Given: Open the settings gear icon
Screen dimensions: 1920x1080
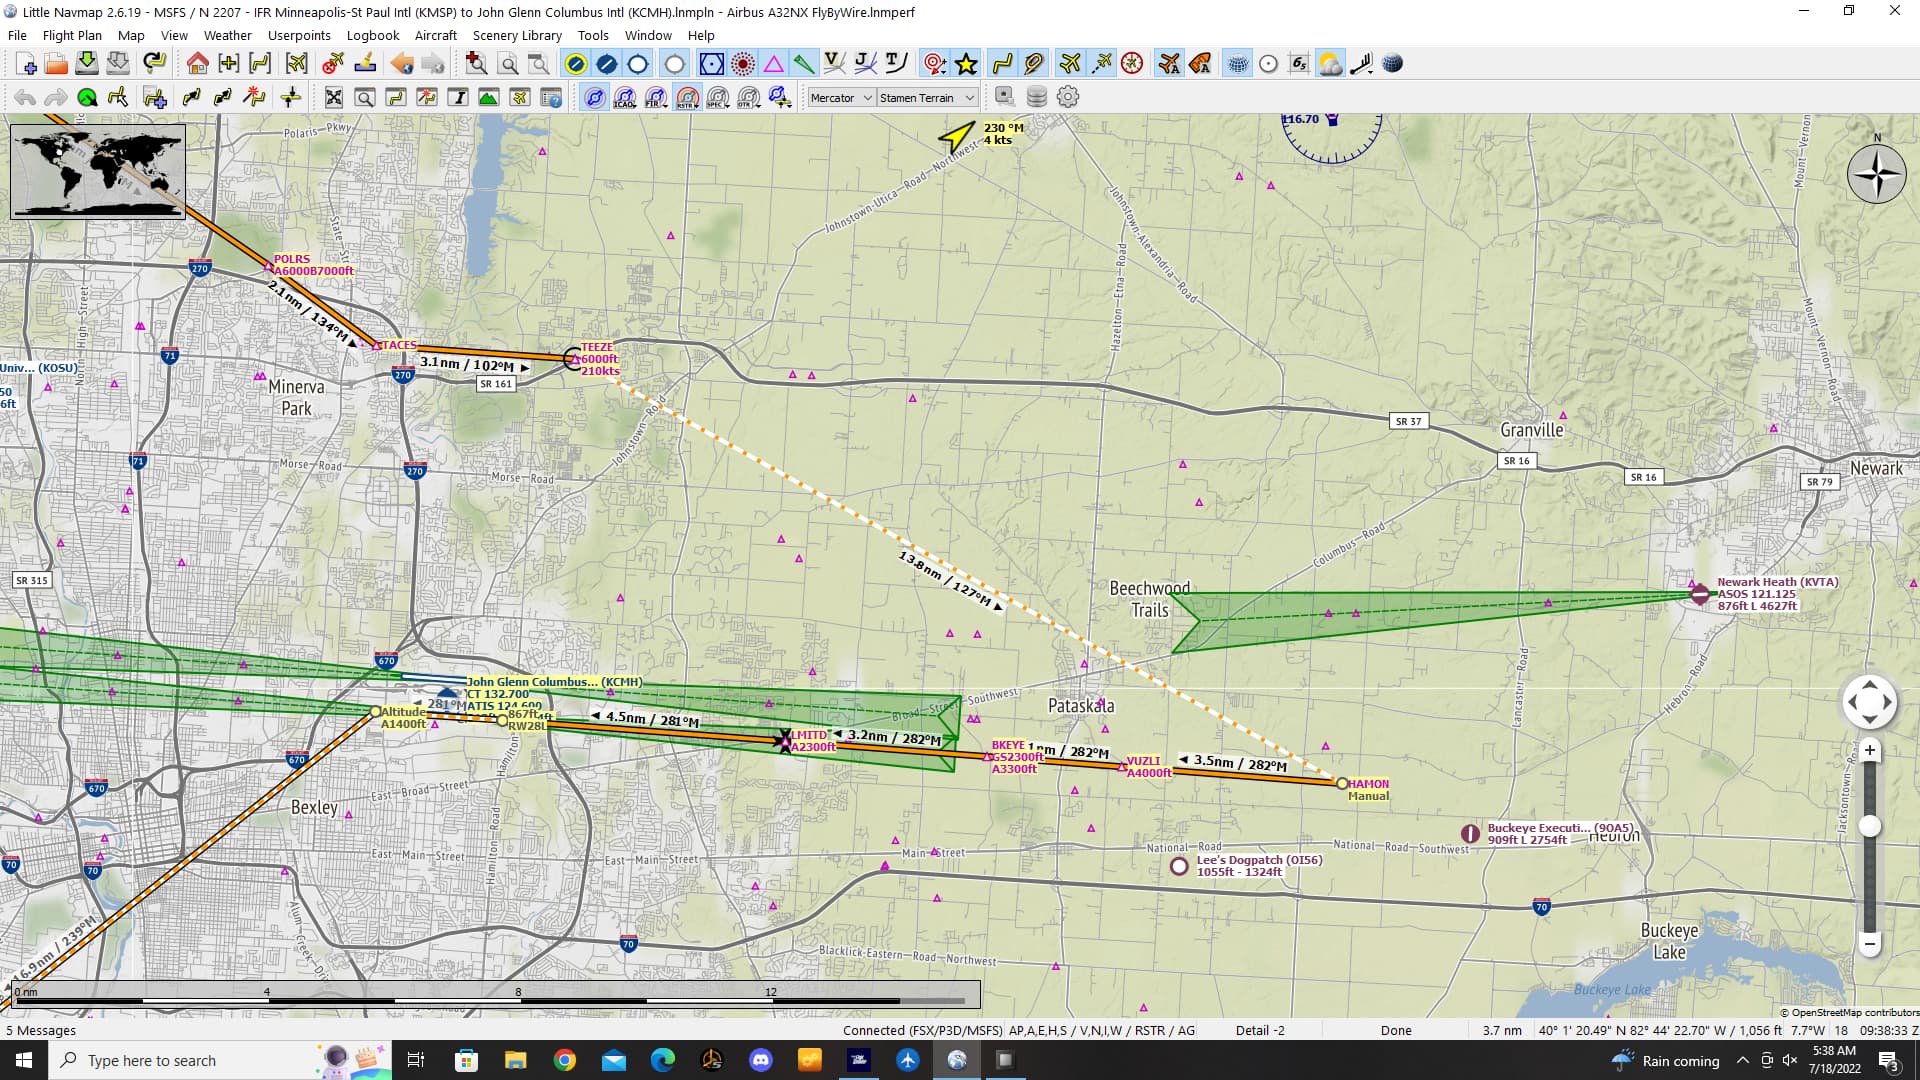Looking at the screenshot, I should pyautogui.click(x=1068, y=97).
